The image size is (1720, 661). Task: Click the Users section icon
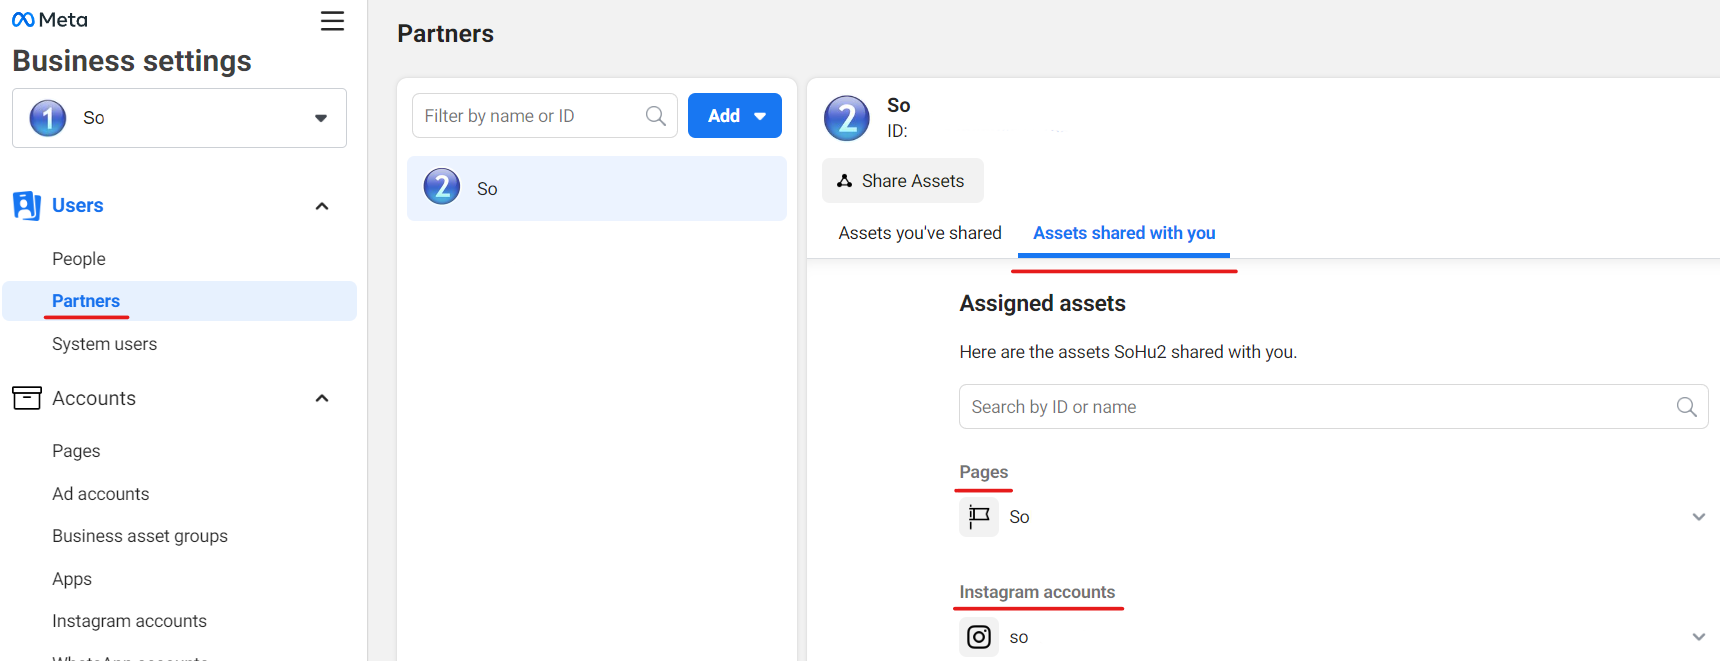[27, 205]
